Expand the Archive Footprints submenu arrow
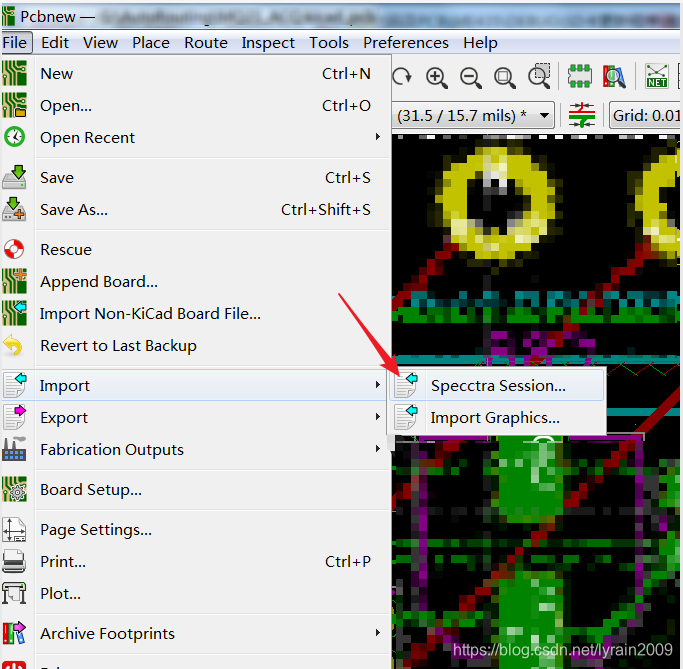 (378, 632)
